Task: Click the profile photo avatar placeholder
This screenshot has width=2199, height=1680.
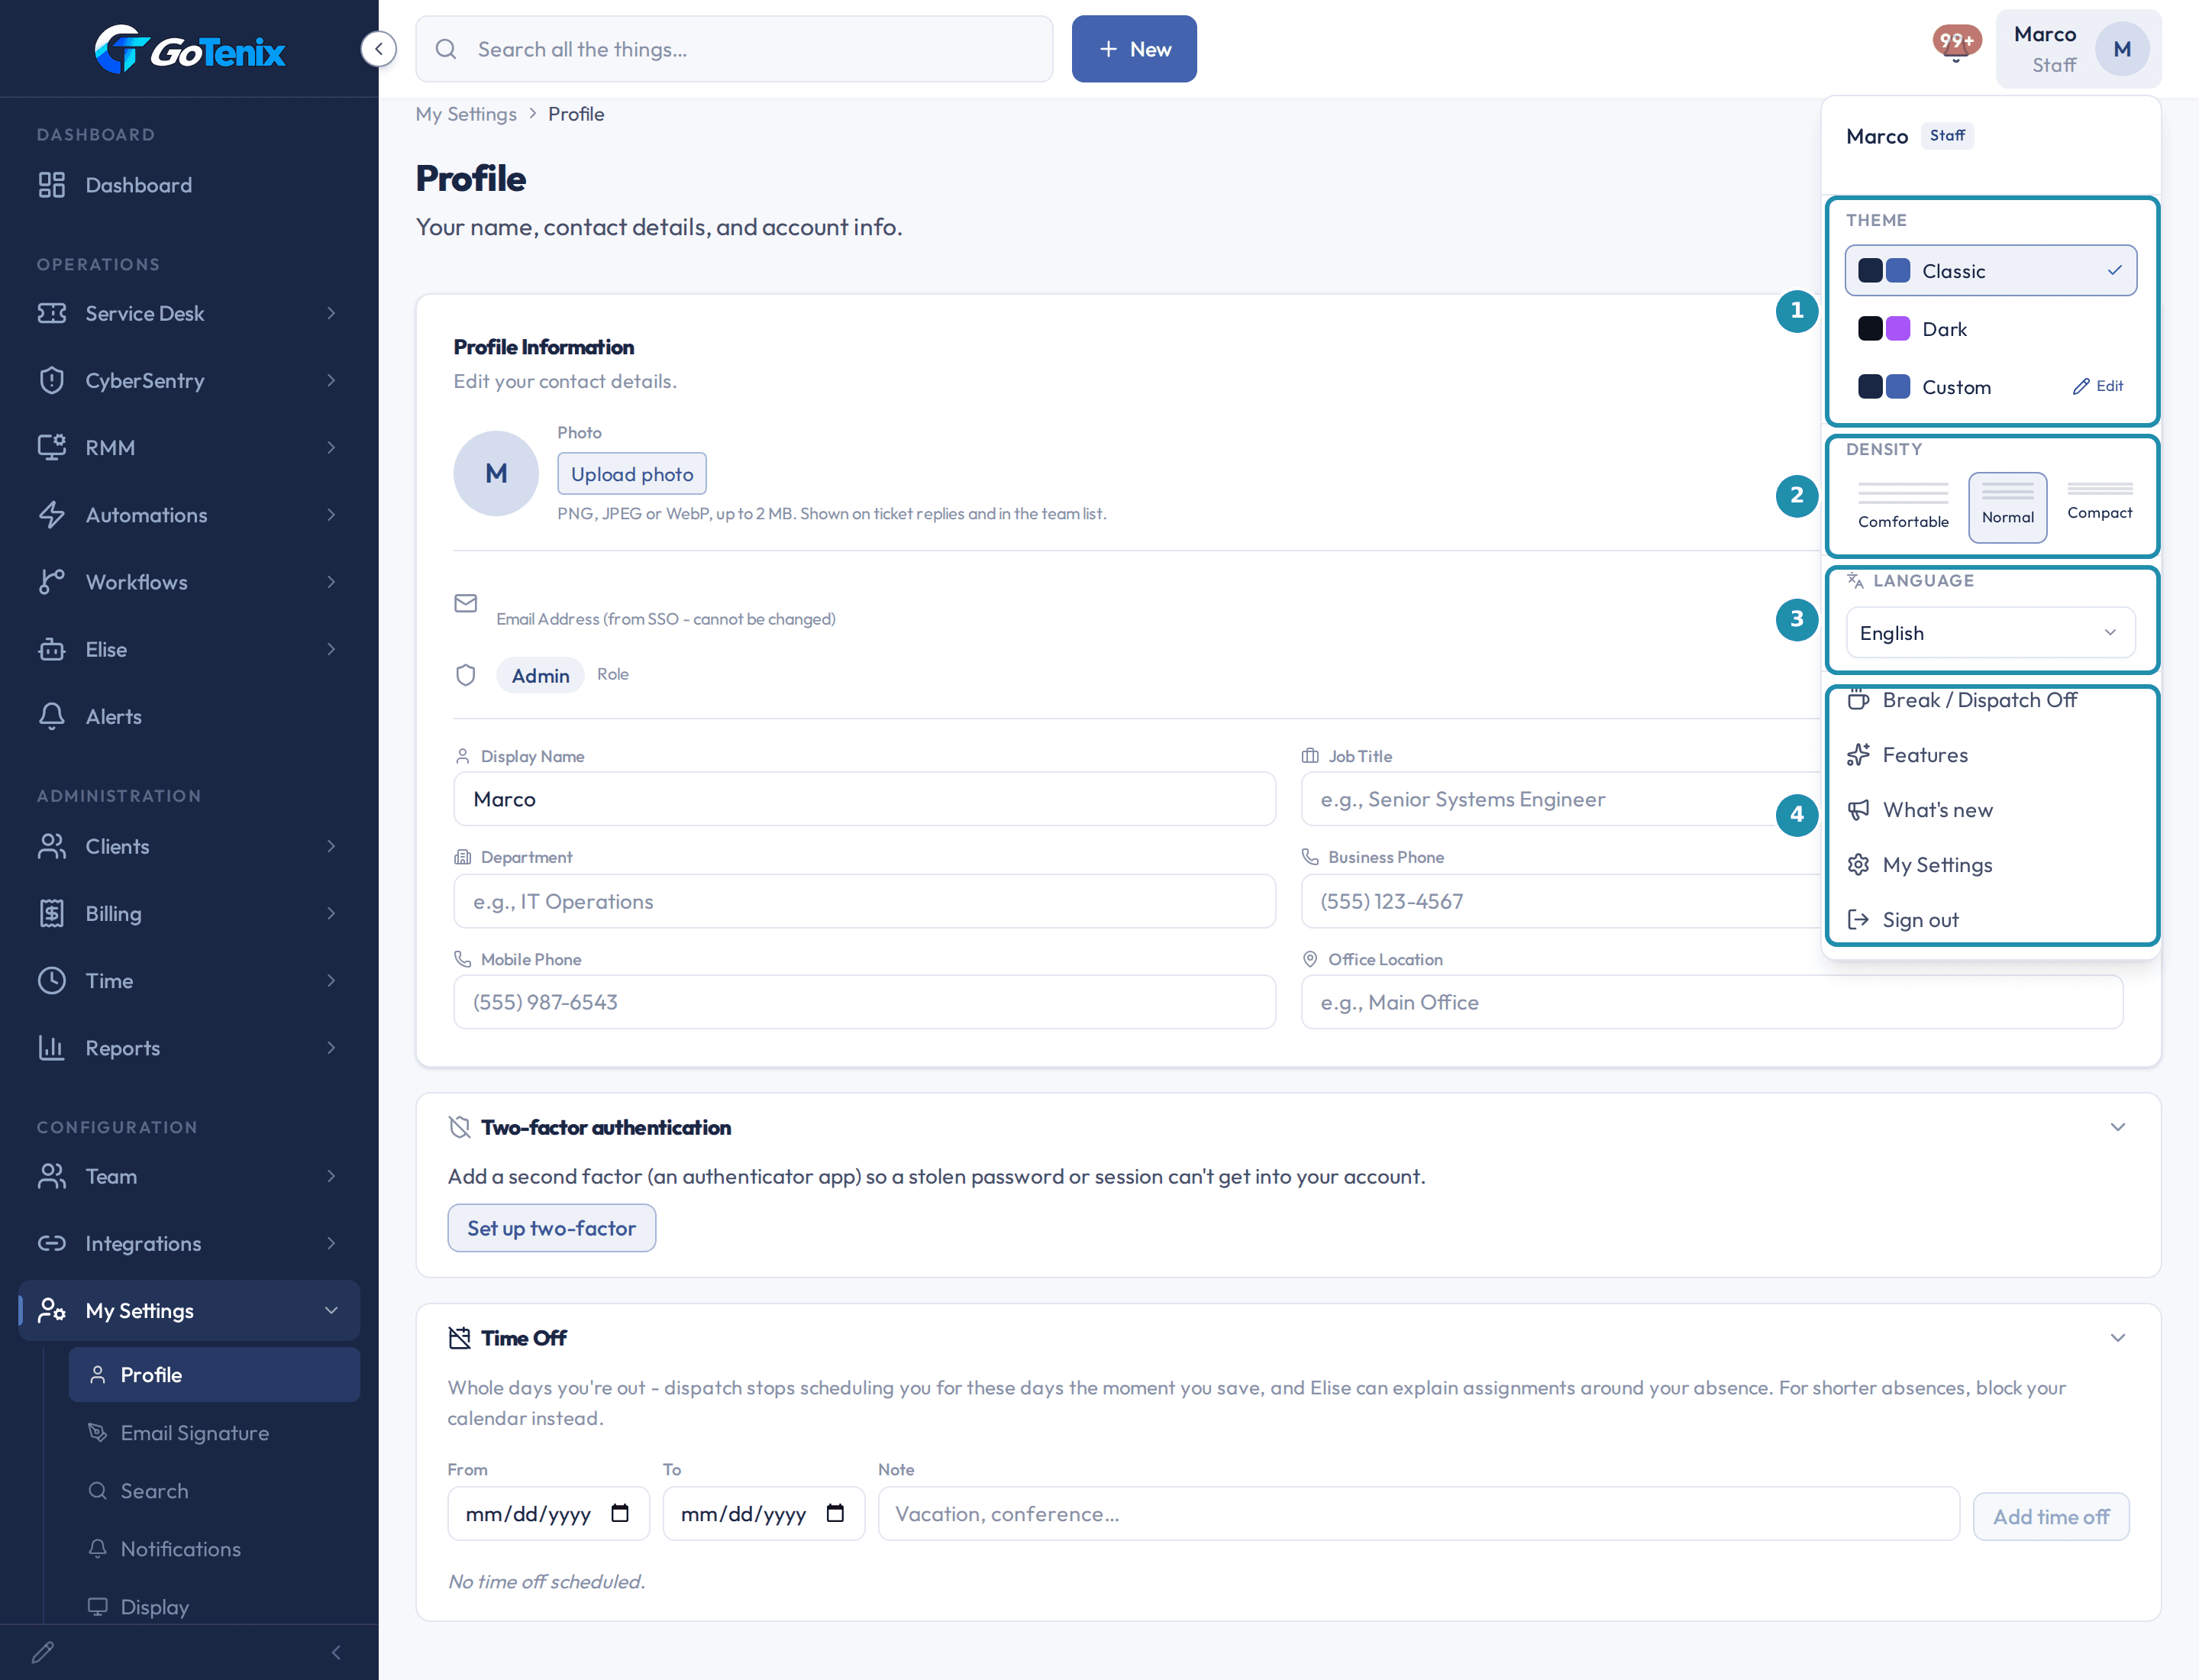Action: tap(496, 473)
